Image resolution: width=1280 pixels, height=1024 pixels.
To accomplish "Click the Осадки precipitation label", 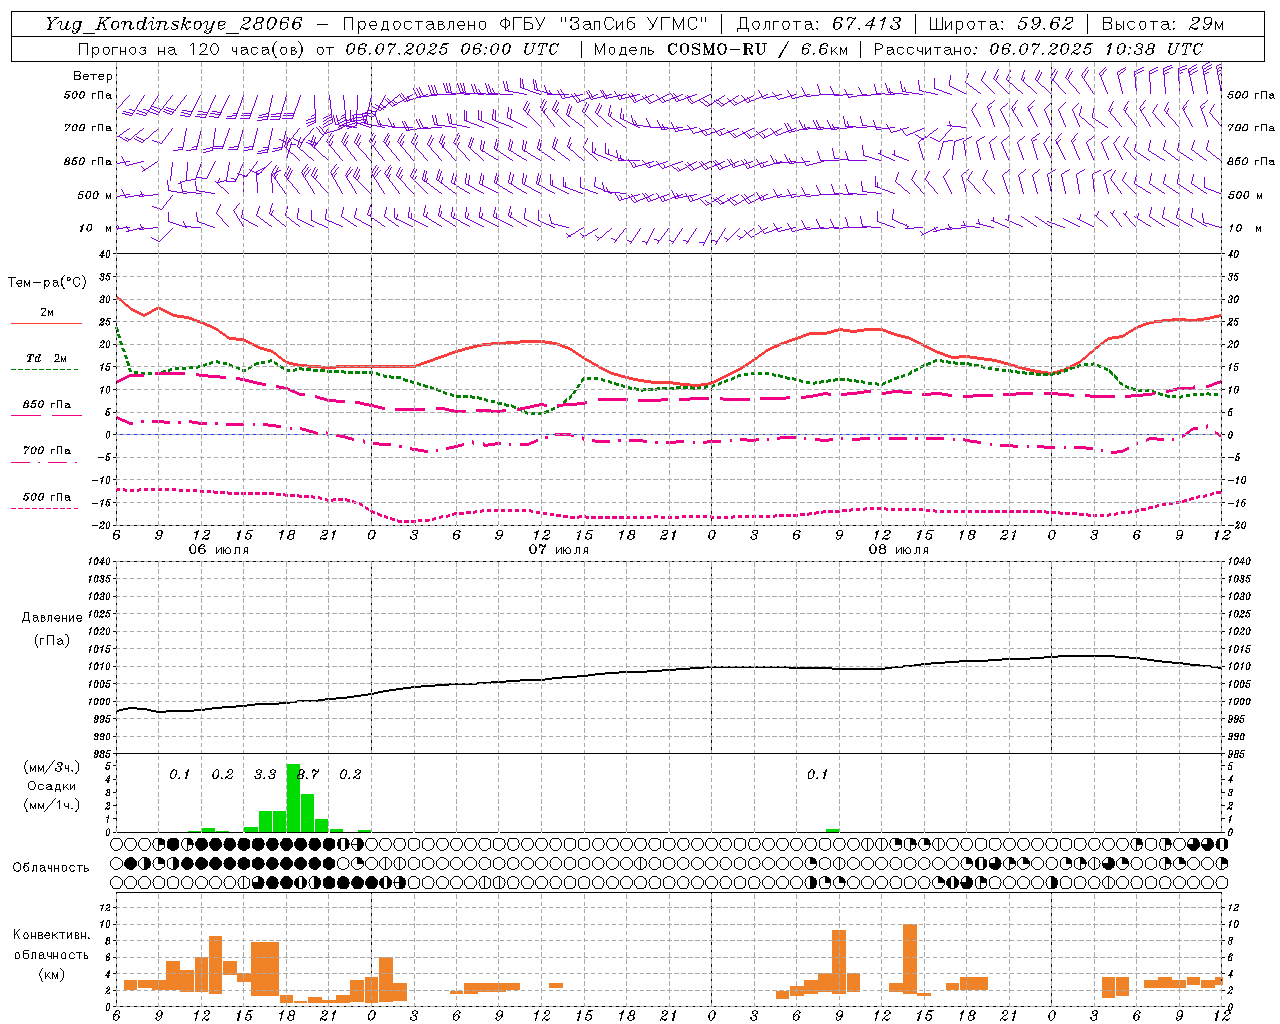I will [x=52, y=786].
